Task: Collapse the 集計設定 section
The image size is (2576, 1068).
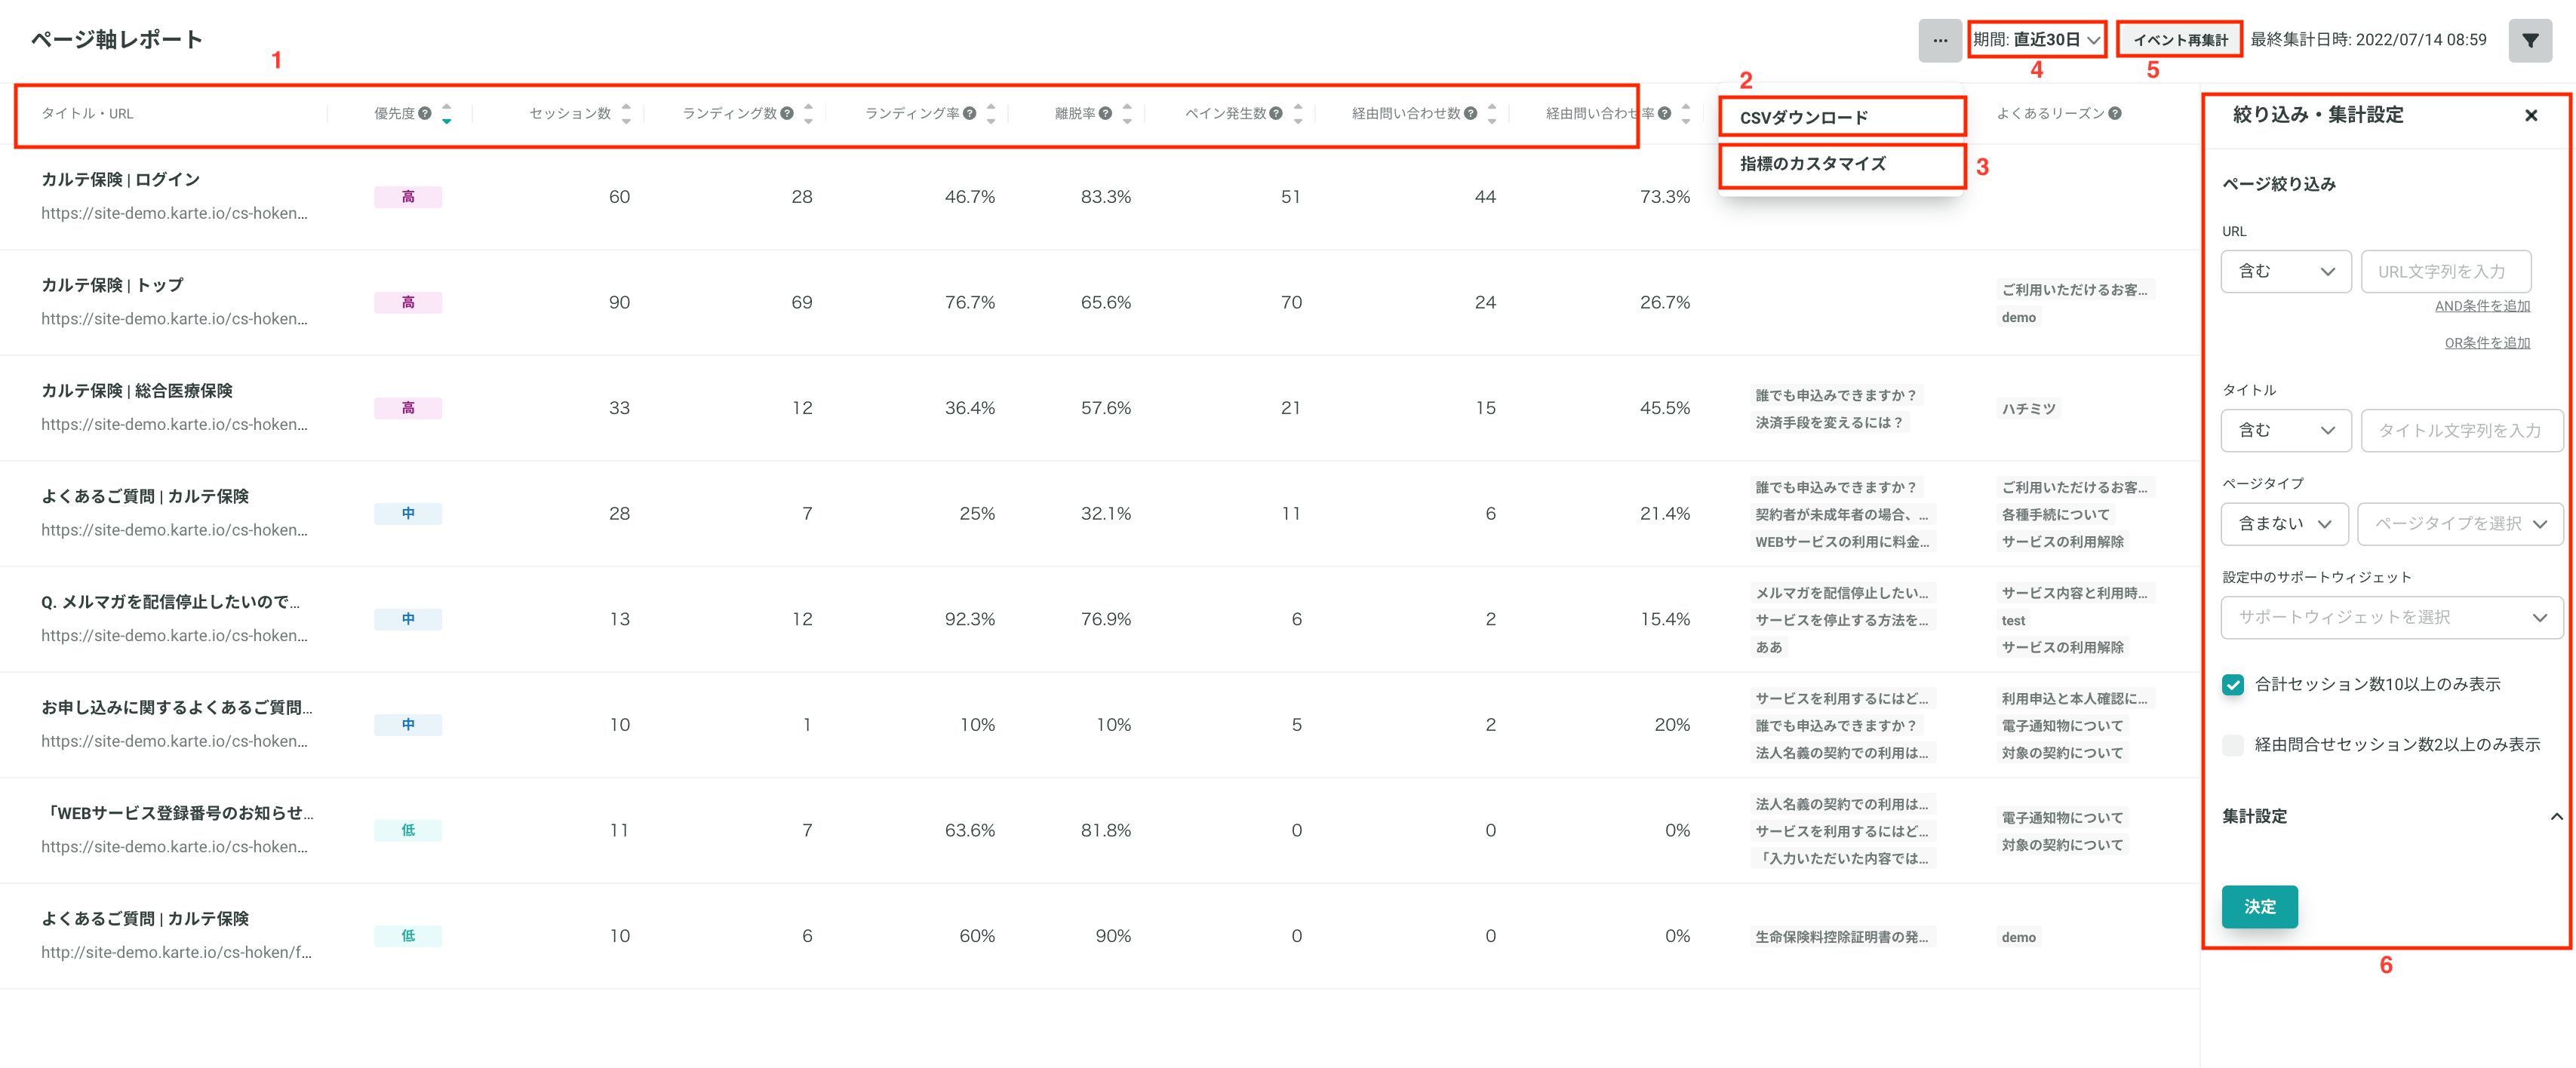Action: tap(2555, 816)
